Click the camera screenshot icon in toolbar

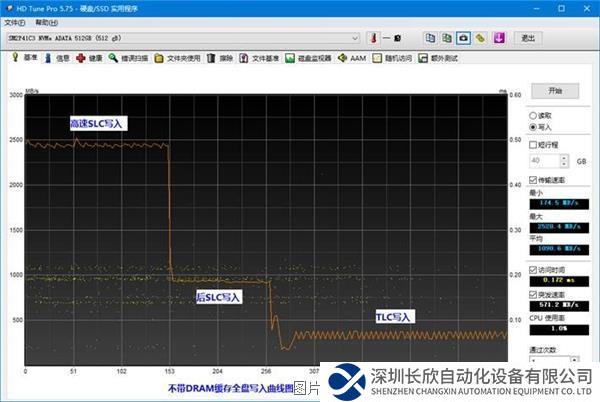(463, 38)
